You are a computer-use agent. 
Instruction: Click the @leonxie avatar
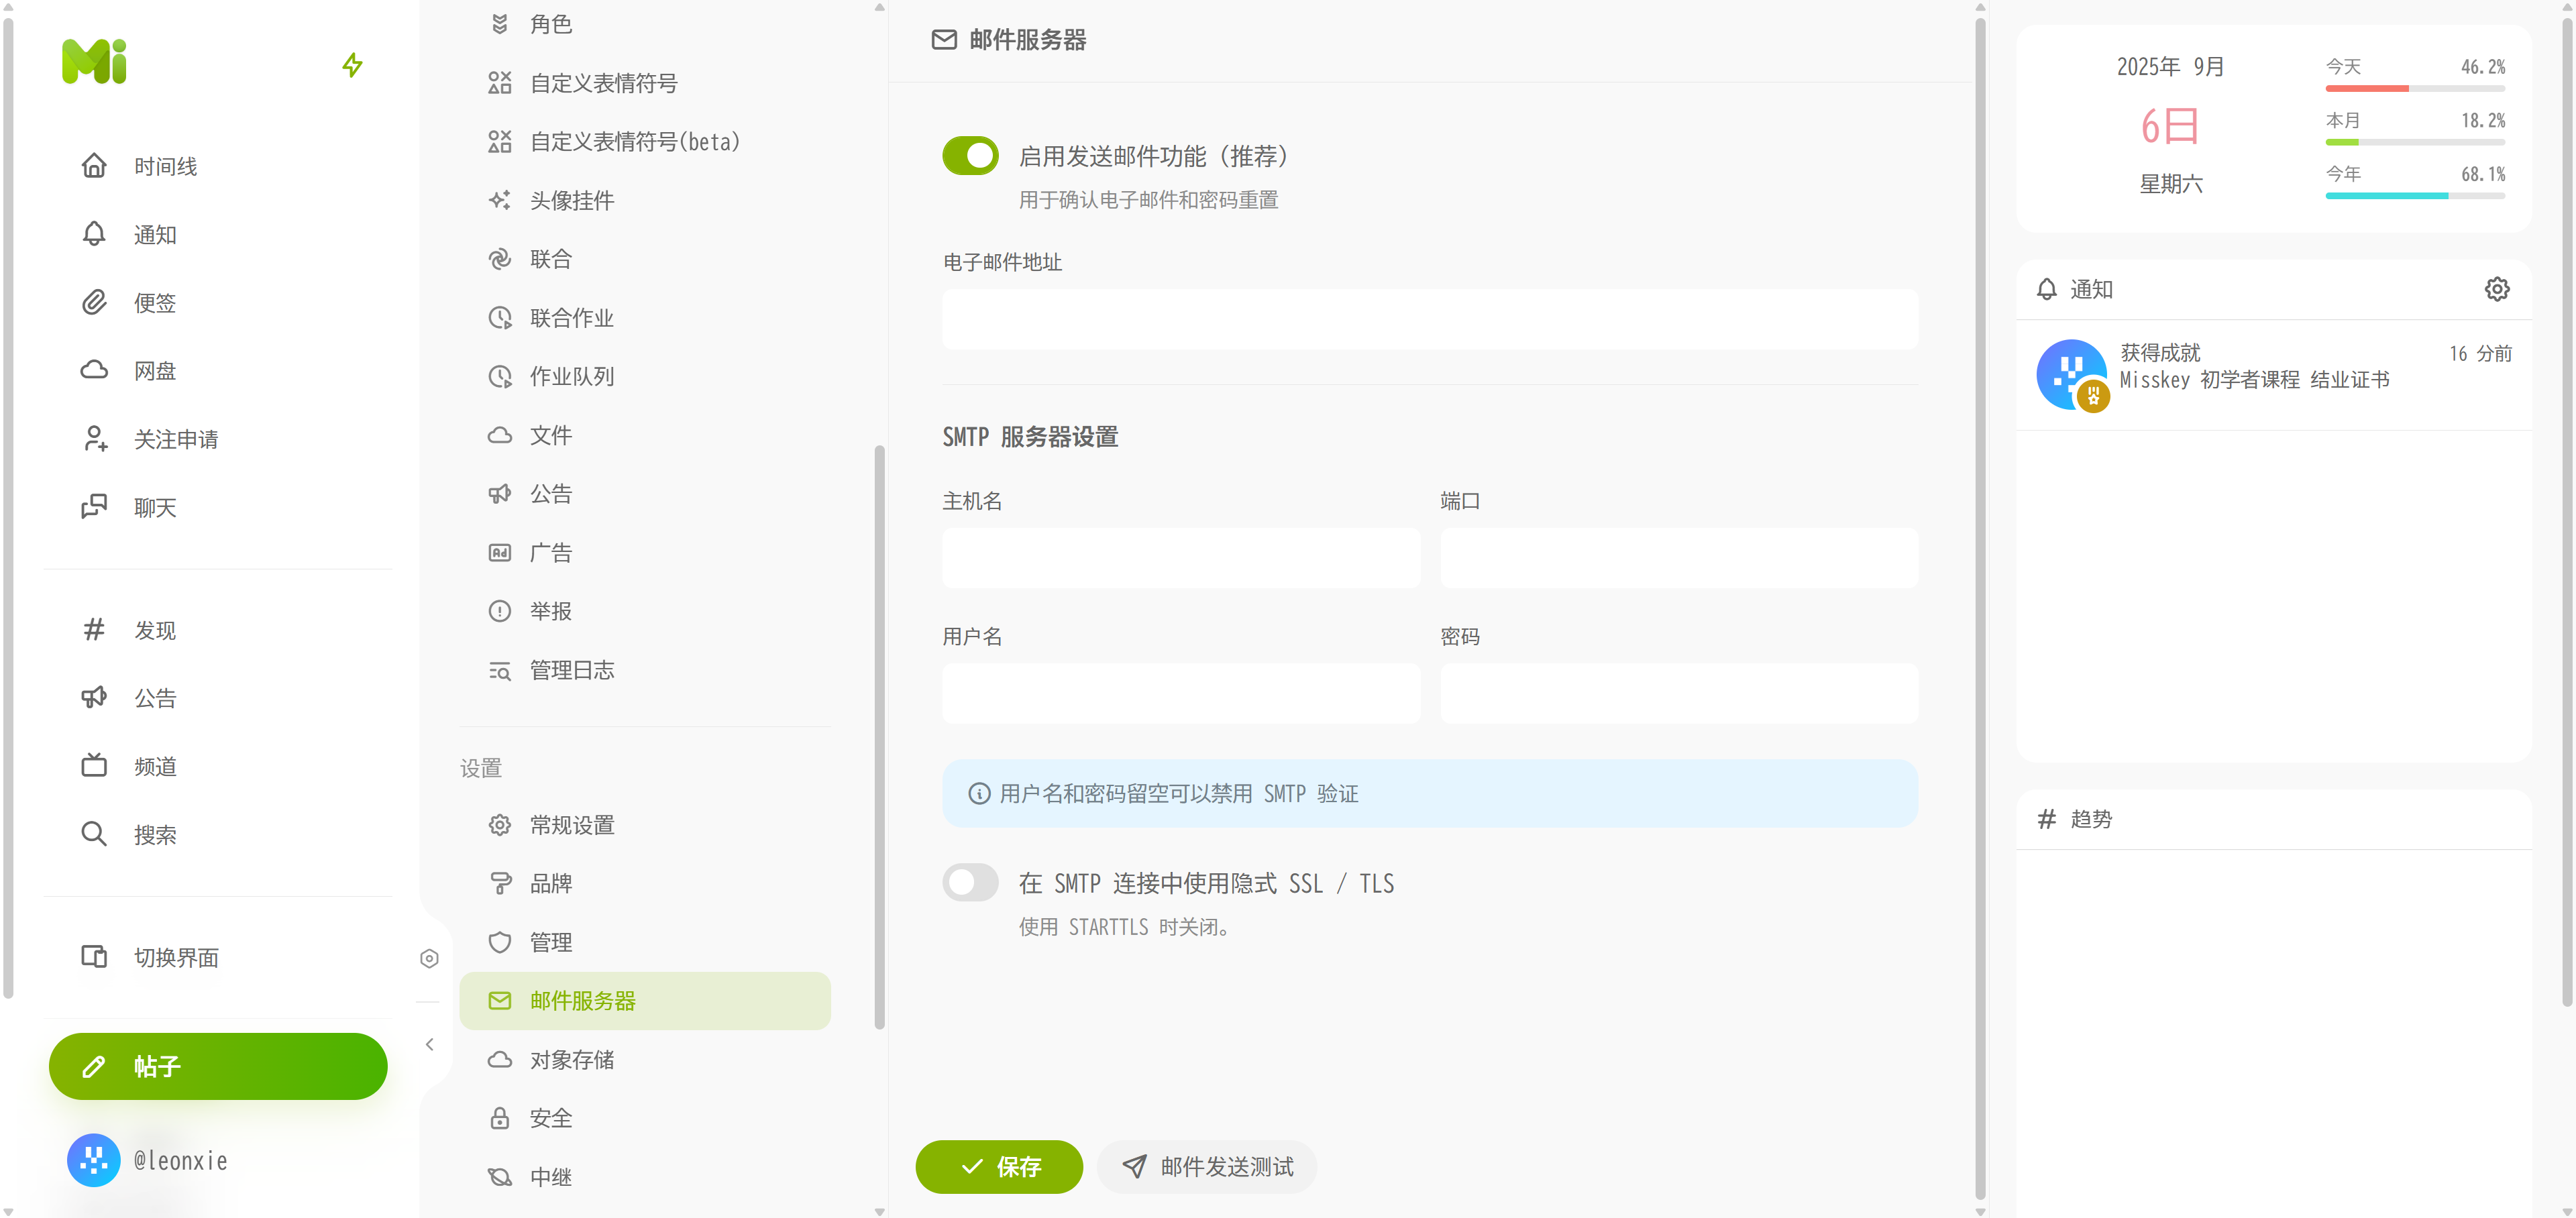94,1160
